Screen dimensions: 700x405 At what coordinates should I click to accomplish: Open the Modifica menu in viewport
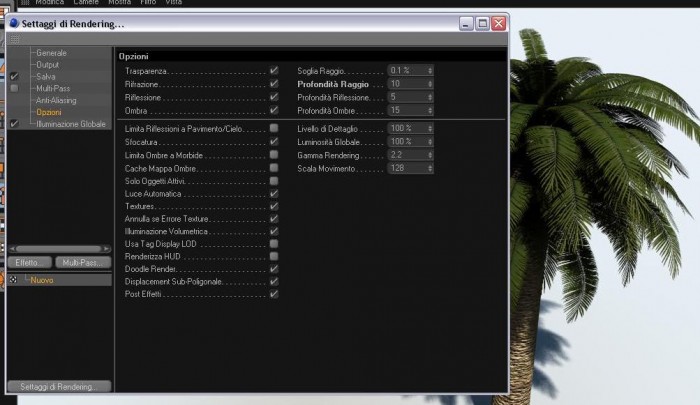click(x=50, y=2)
